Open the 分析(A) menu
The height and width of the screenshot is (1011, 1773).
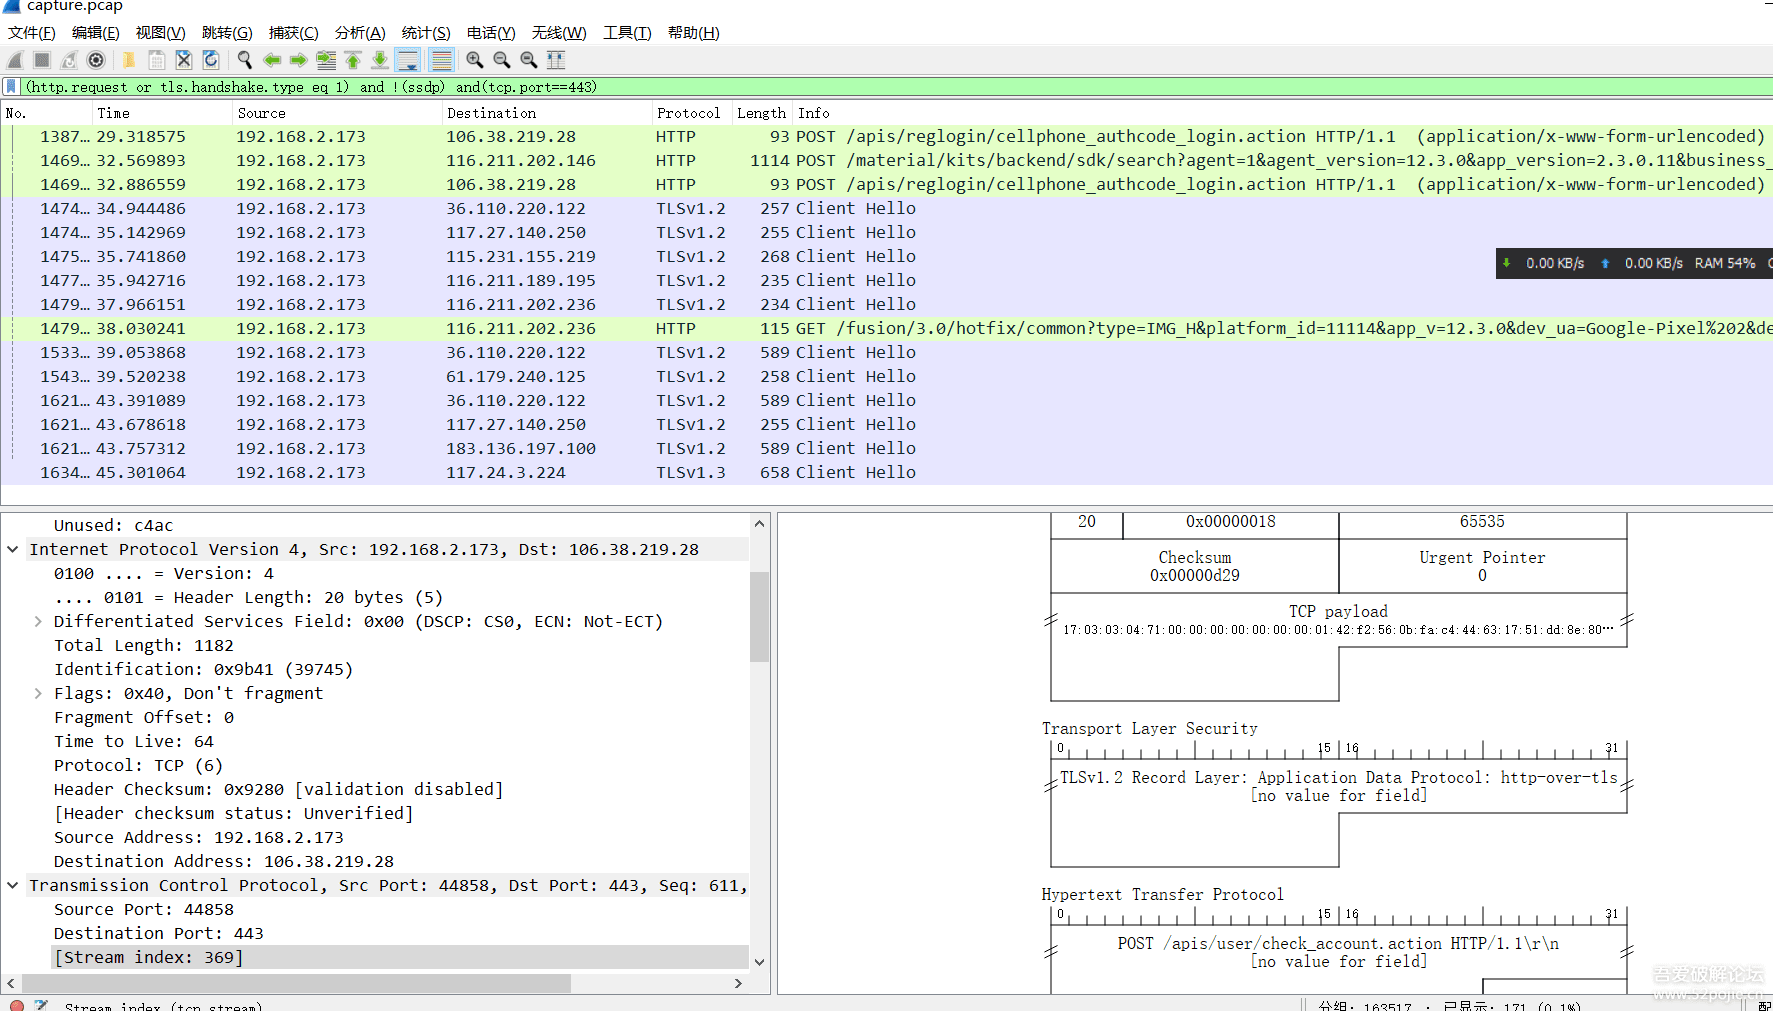pos(359,33)
